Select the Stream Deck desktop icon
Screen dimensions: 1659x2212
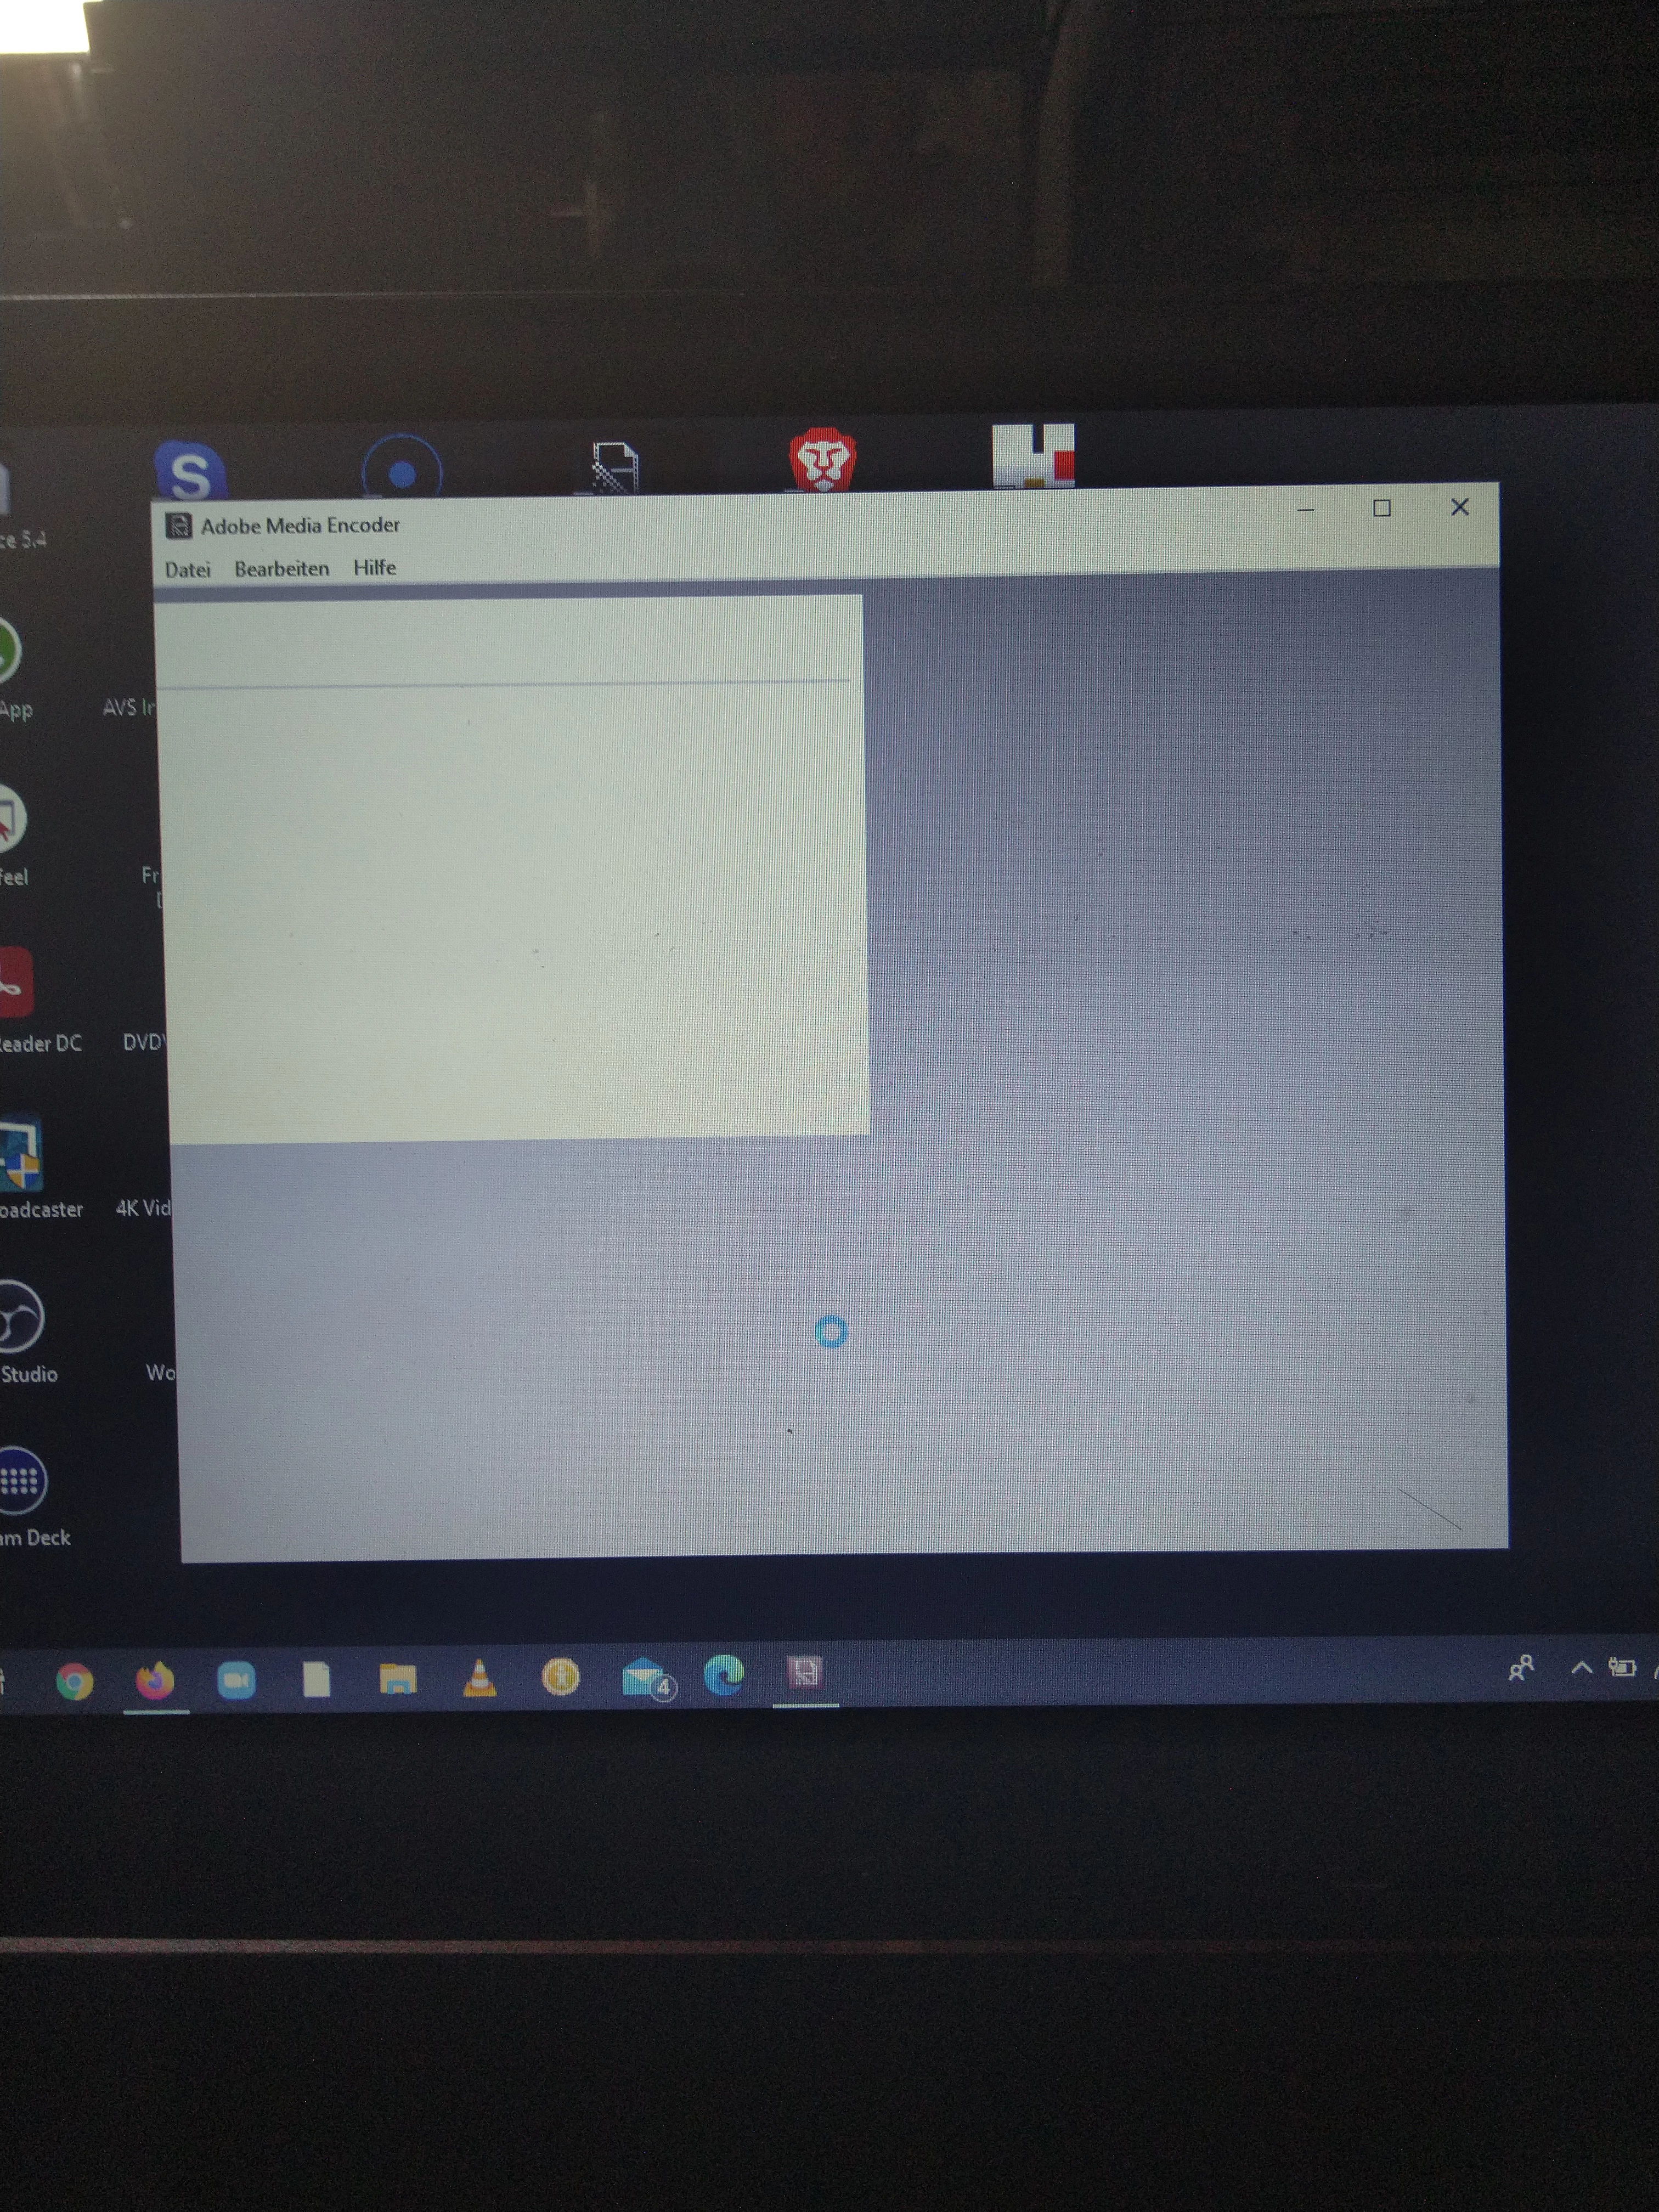(20, 1481)
